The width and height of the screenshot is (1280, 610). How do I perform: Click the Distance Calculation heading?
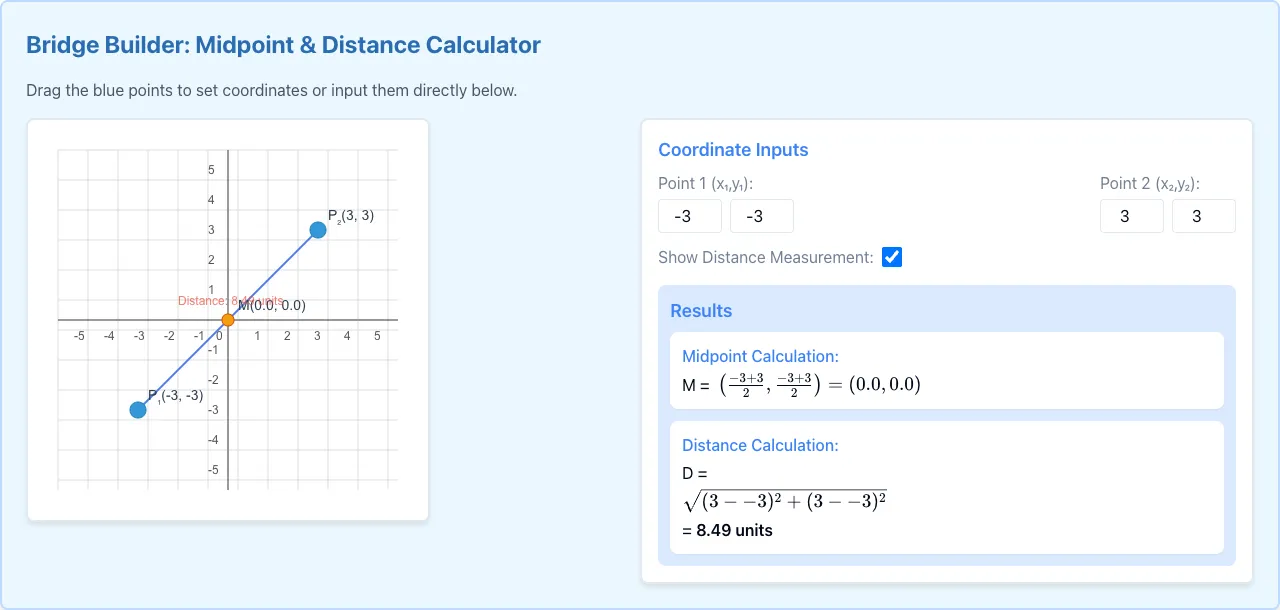click(760, 446)
